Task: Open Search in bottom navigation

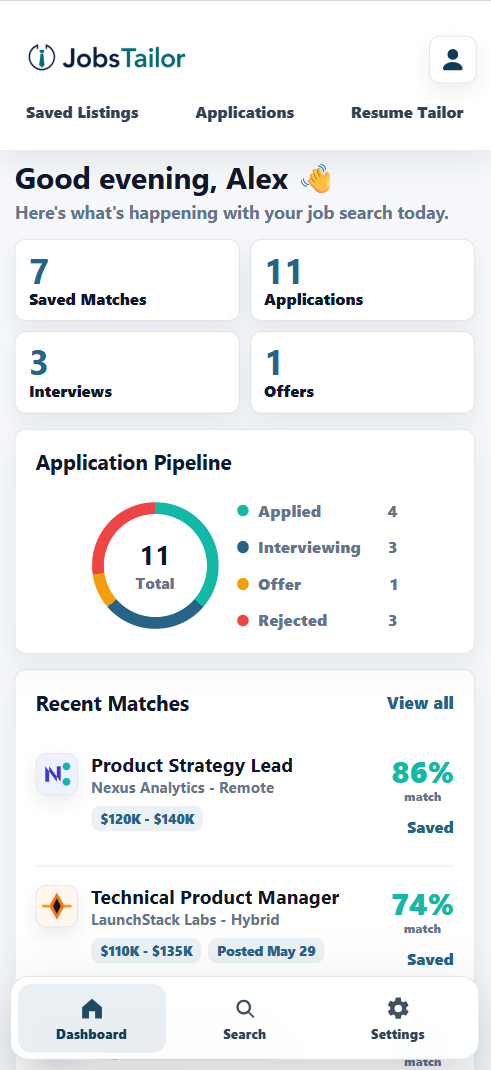Action: pyautogui.click(x=245, y=1018)
